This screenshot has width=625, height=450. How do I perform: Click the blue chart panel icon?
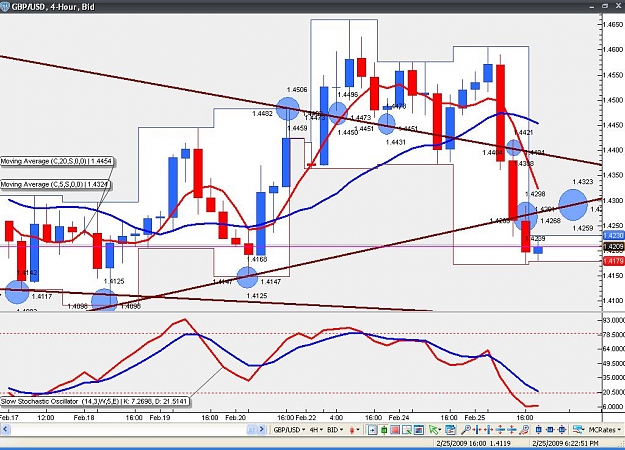point(419,430)
